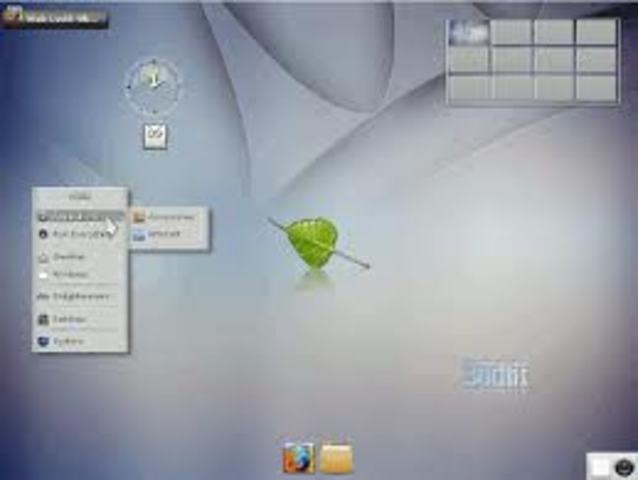Click the dark round icon in bottom-right tray

point(624,467)
